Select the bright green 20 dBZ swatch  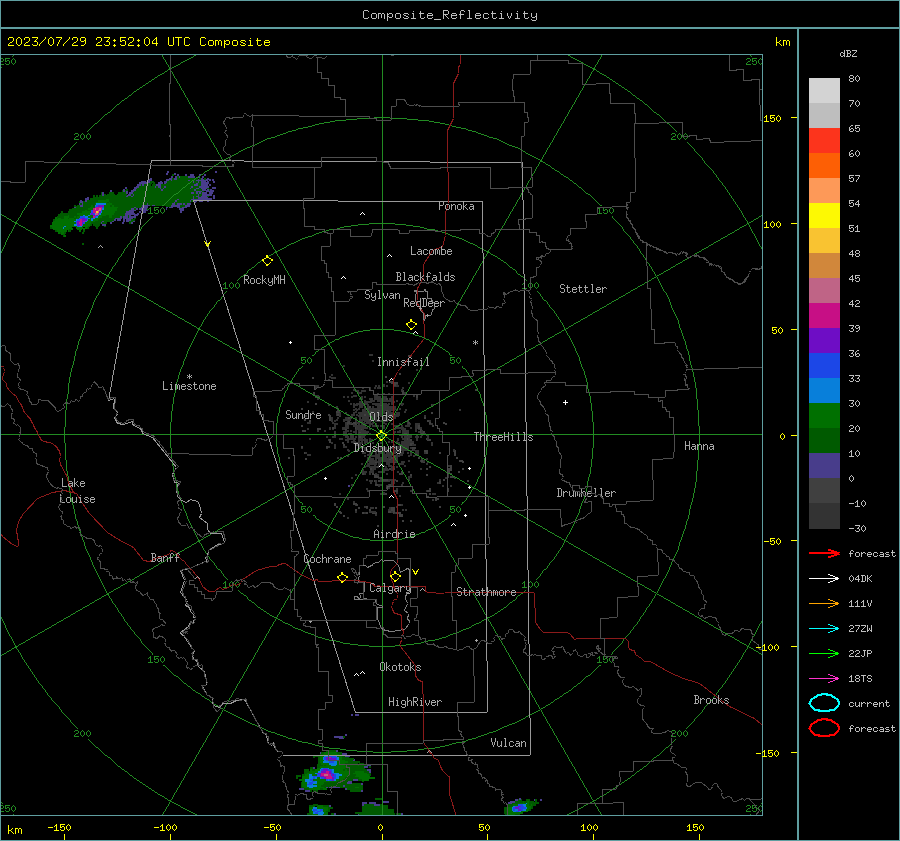(824, 416)
